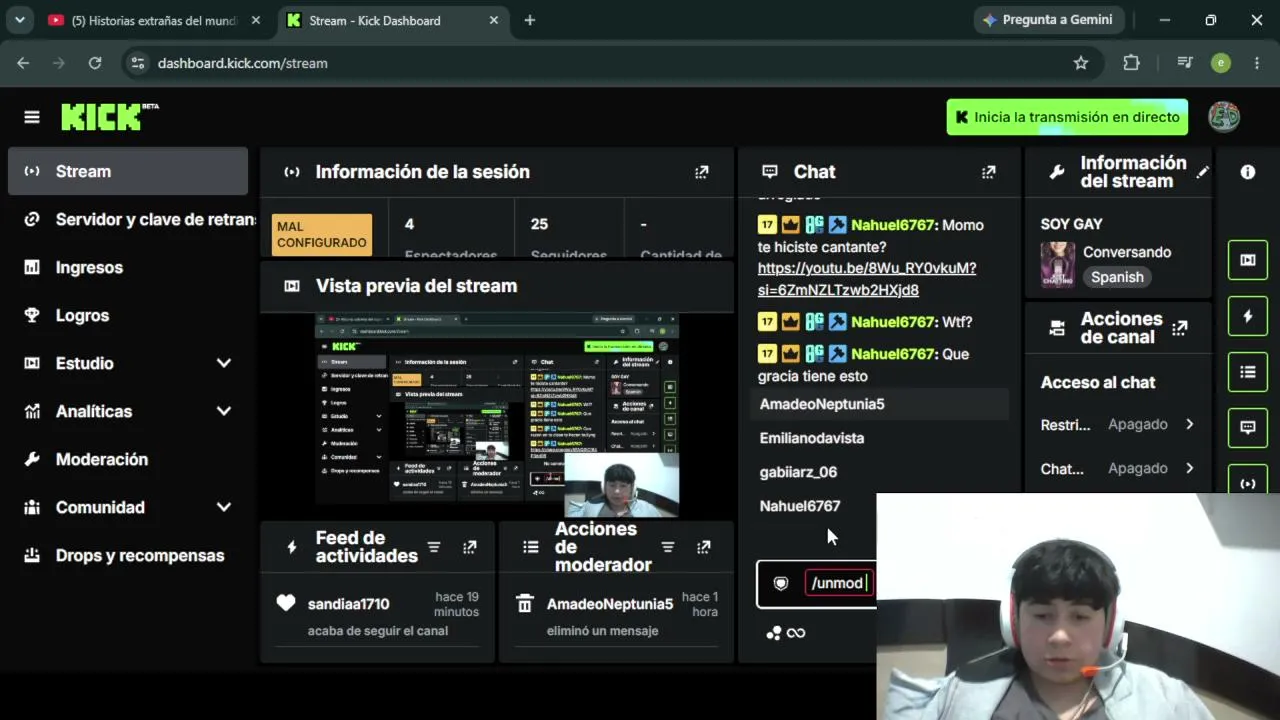Click Nahuel6767 username on the Wtf? message
This screenshot has height=720, width=1280.
[x=895, y=322]
